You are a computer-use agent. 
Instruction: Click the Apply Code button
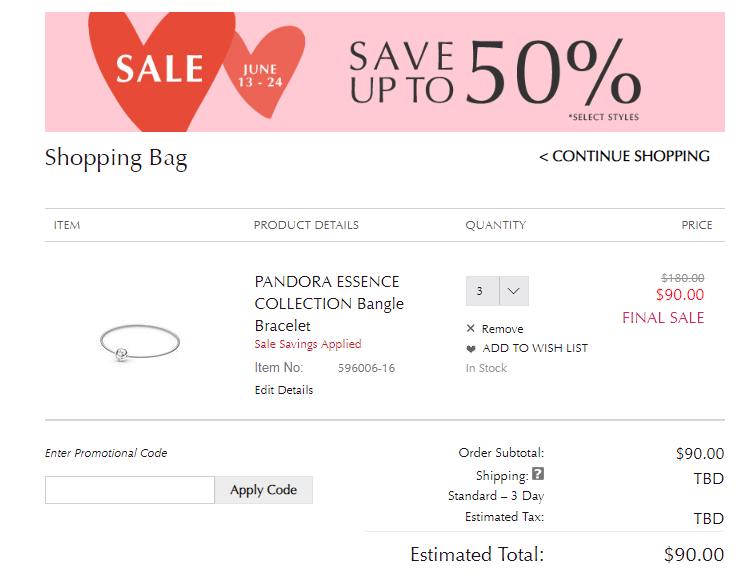click(263, 490)
